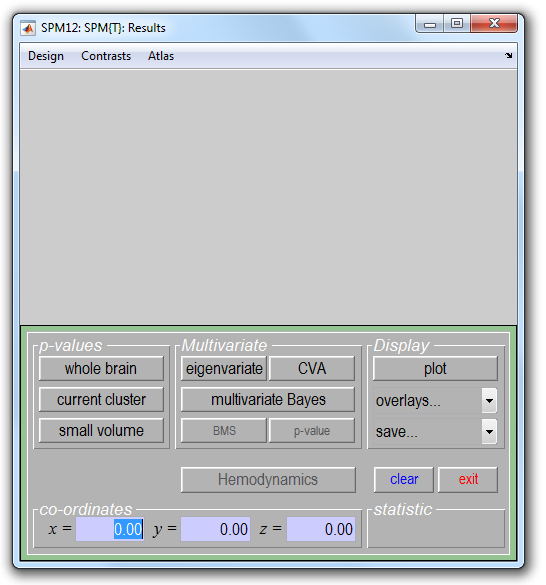546x585 pixels.
Task: Open the Atlas menu
Action: coord(161,56)
